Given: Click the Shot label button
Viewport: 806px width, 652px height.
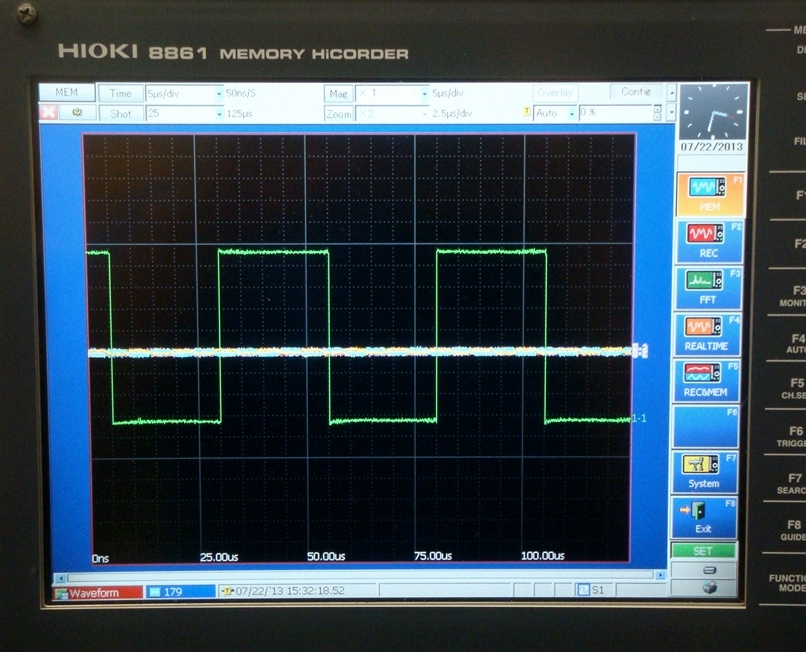Looking at the screenshot, I should 120,114.
